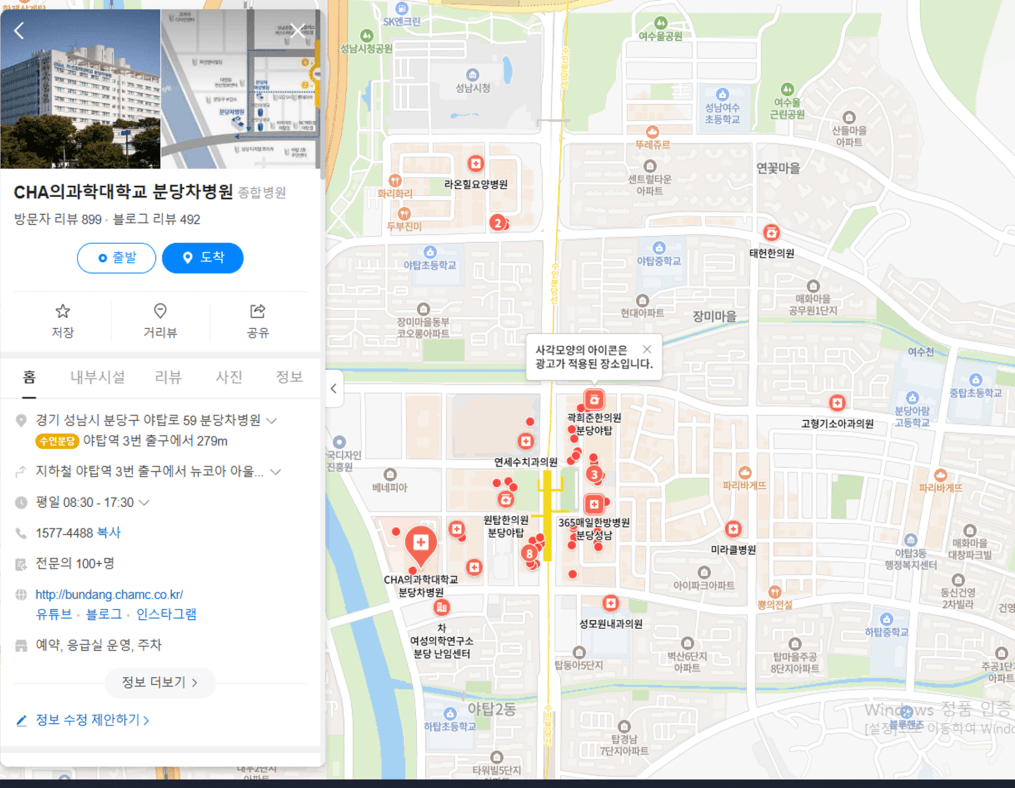Open the hospital location map image
This screenshot has width=1015, height=788.
coord(240,89)
